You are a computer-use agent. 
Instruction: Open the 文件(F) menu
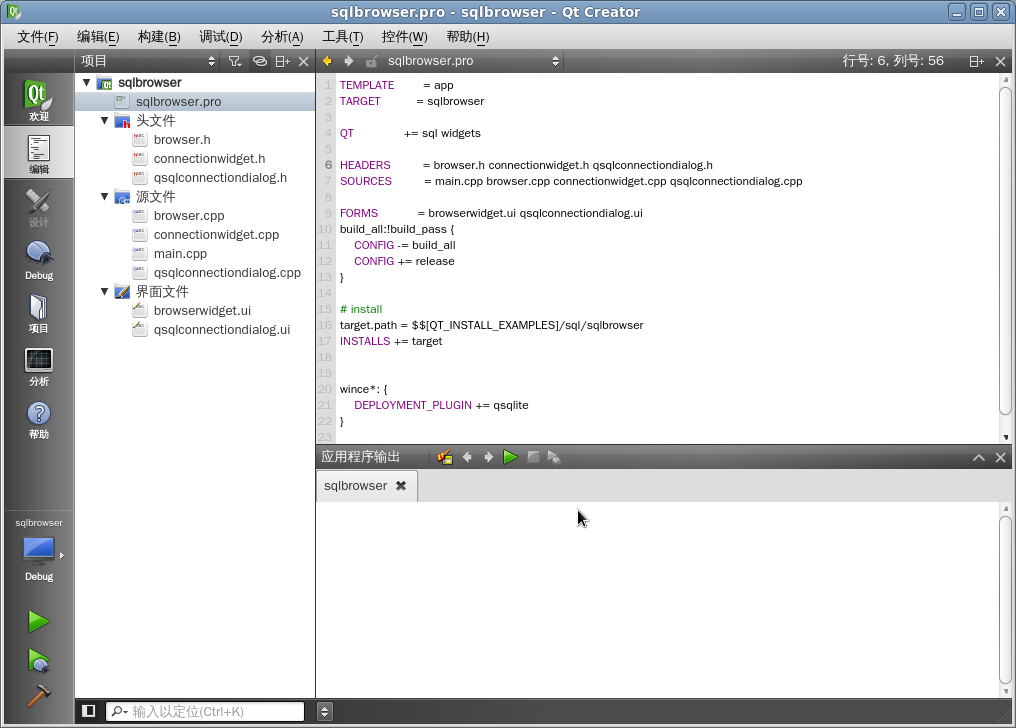38,37
